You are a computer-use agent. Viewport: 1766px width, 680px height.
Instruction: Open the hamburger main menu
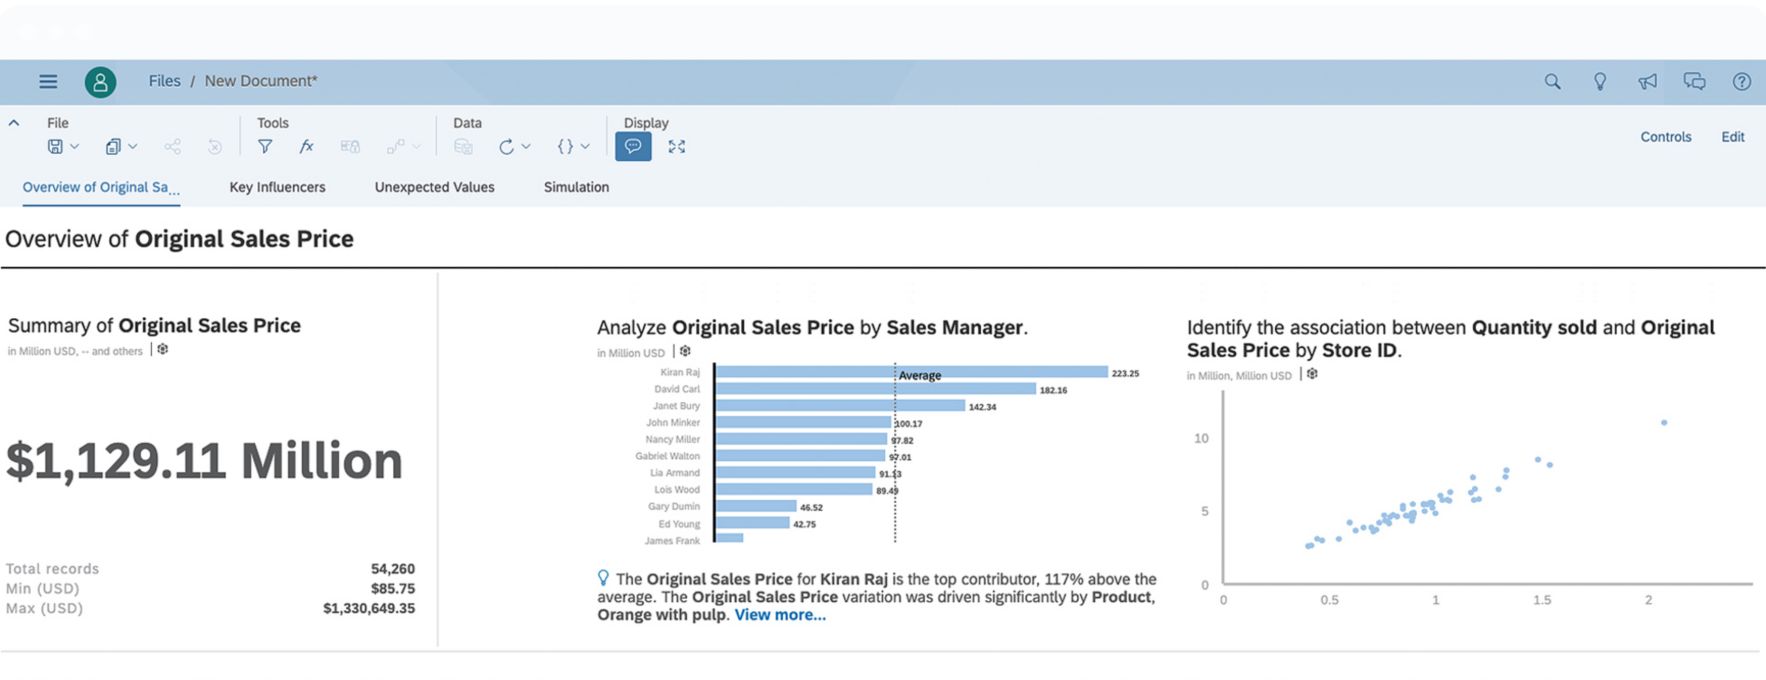[48, 82]
